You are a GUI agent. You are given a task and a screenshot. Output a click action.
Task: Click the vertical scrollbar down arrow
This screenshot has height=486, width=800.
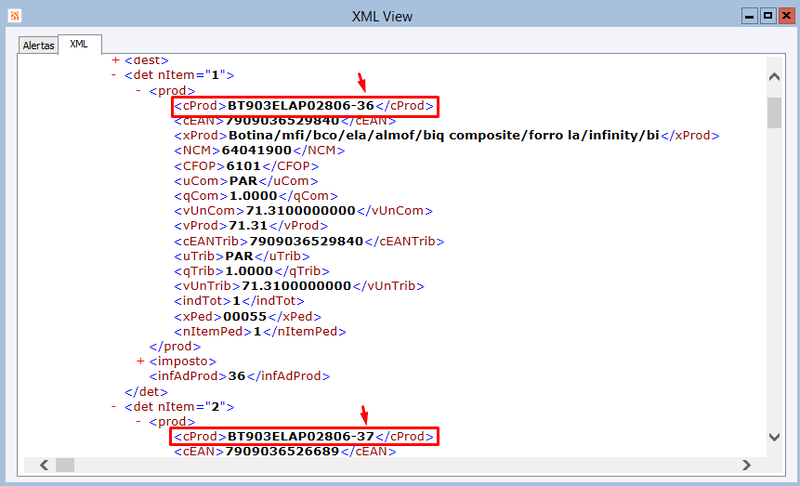point(774,437)
